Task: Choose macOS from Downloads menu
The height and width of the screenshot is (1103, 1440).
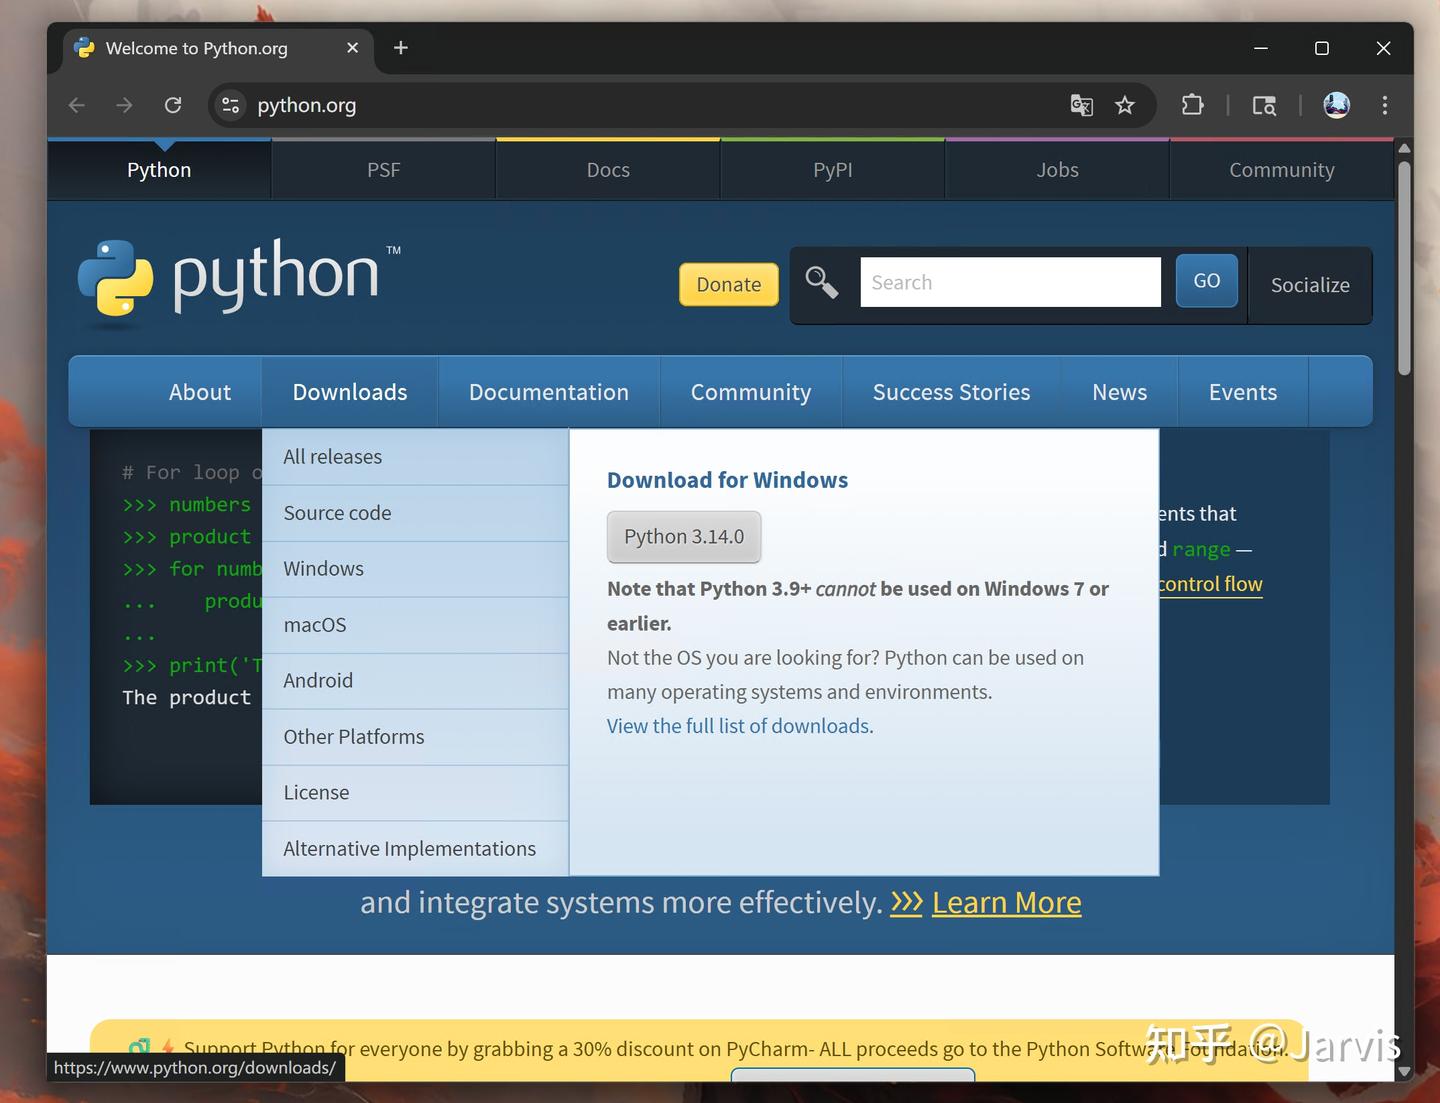Action: [x=415, y=625]
